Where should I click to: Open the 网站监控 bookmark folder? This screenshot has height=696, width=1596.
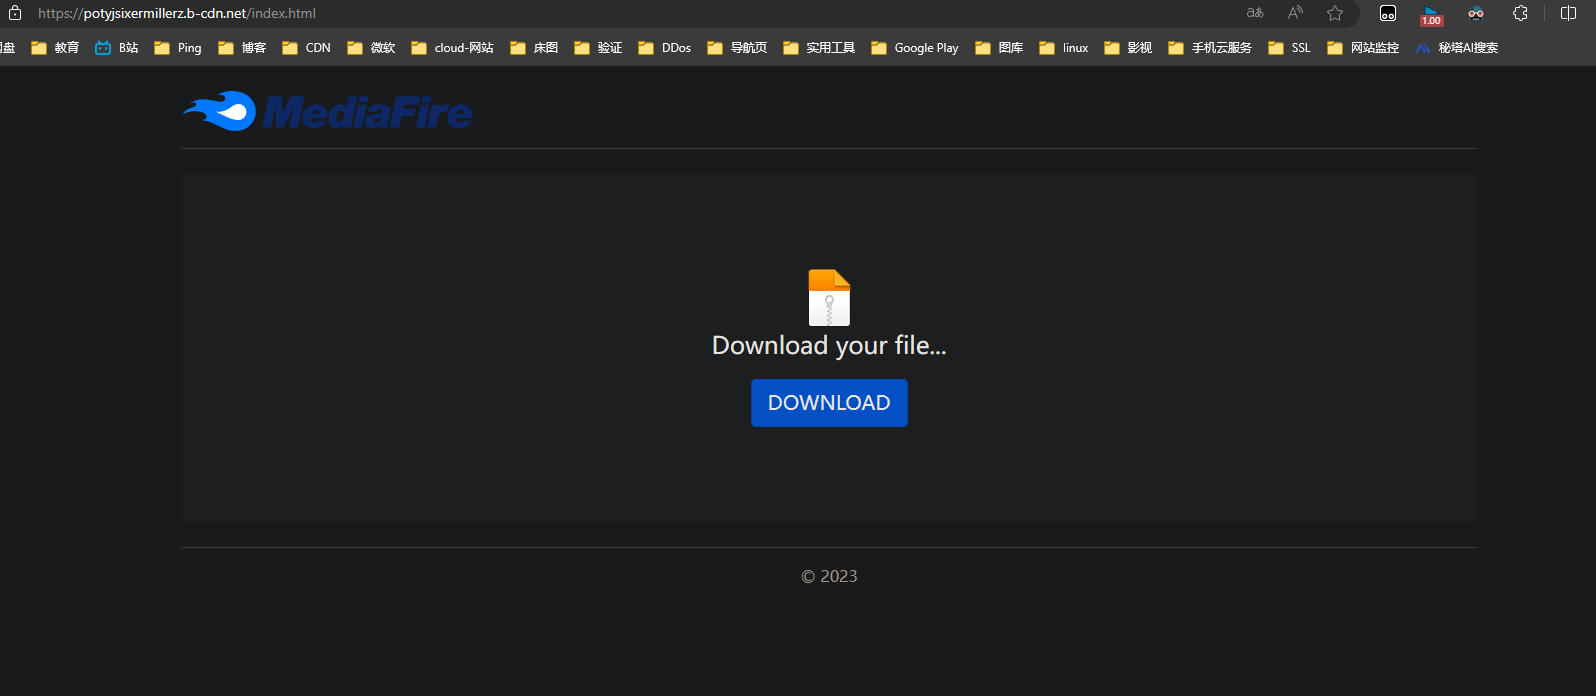click(x=1363, y=48)
